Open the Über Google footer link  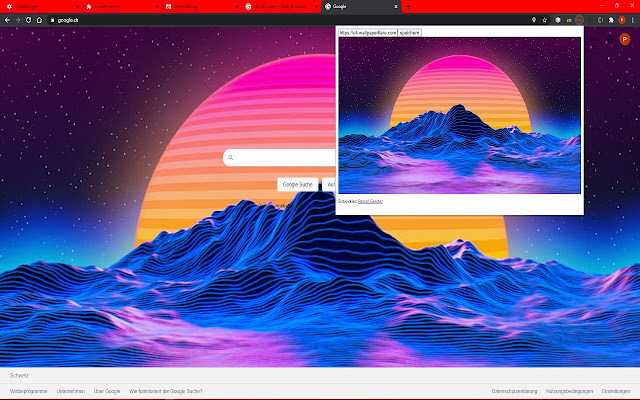point(107,391)
